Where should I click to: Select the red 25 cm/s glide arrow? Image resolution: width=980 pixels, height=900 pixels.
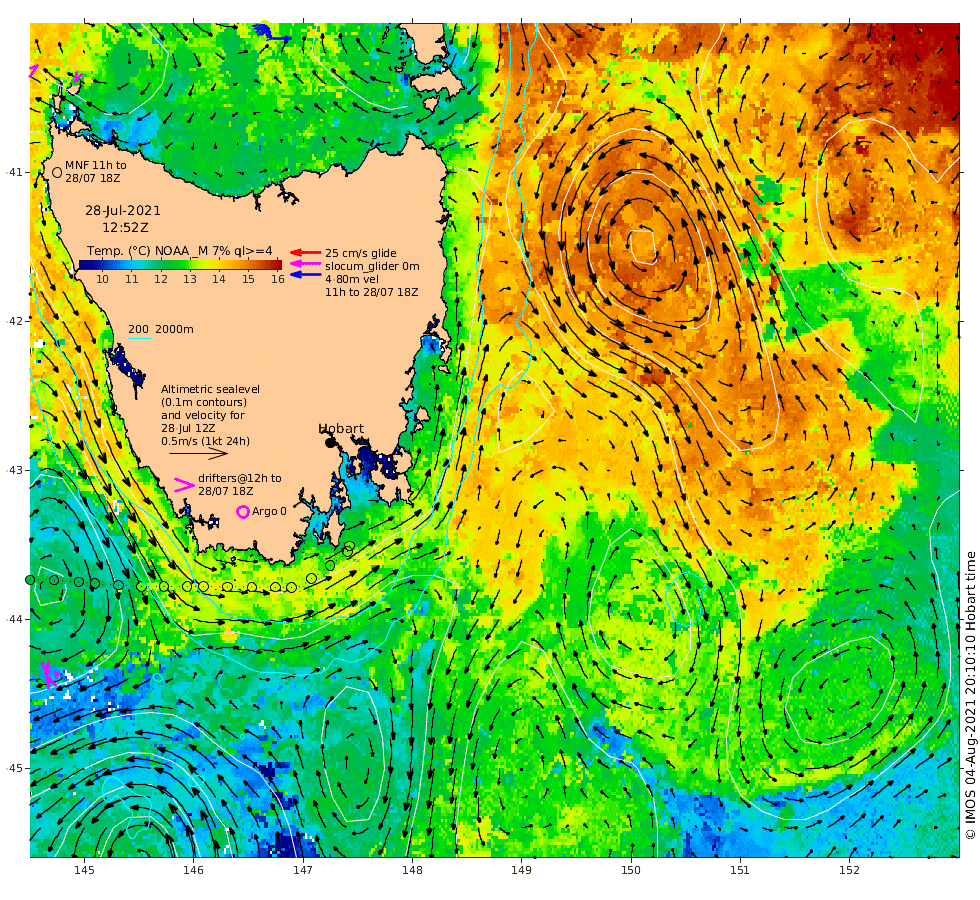[306, 252]
